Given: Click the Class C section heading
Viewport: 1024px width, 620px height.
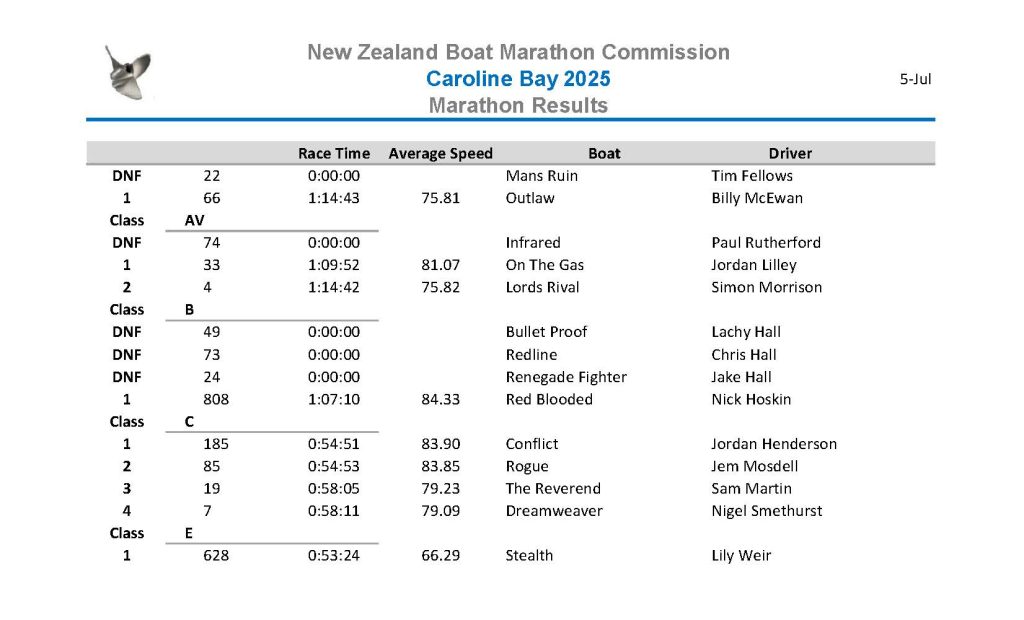Looking at the screenshot, I should (x=152, y=422).
